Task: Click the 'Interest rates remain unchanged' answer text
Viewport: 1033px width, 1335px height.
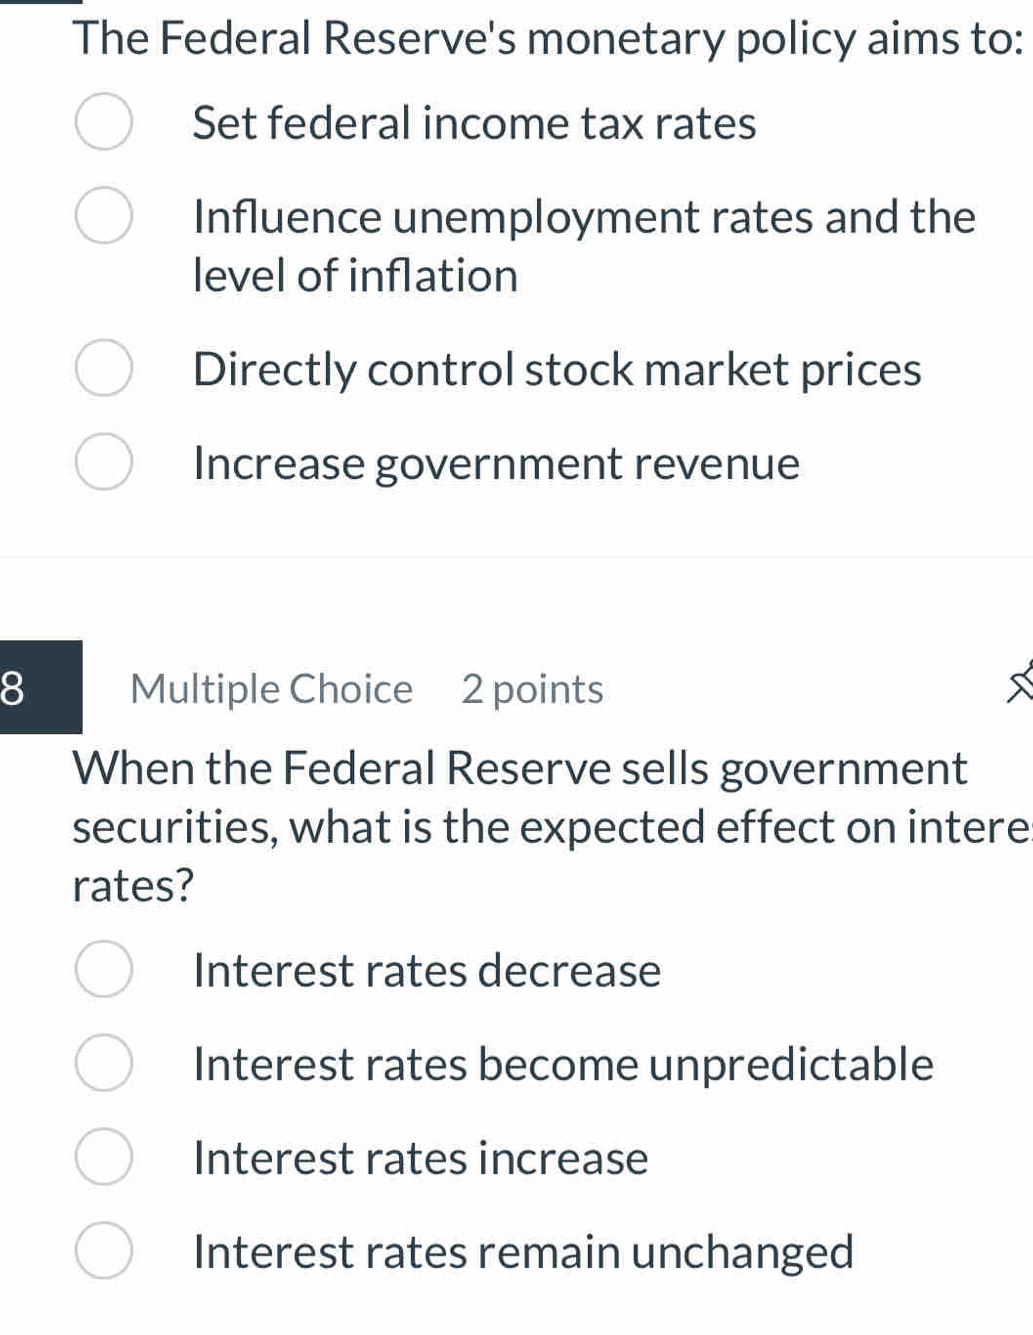Action: tap(523, 1252)
